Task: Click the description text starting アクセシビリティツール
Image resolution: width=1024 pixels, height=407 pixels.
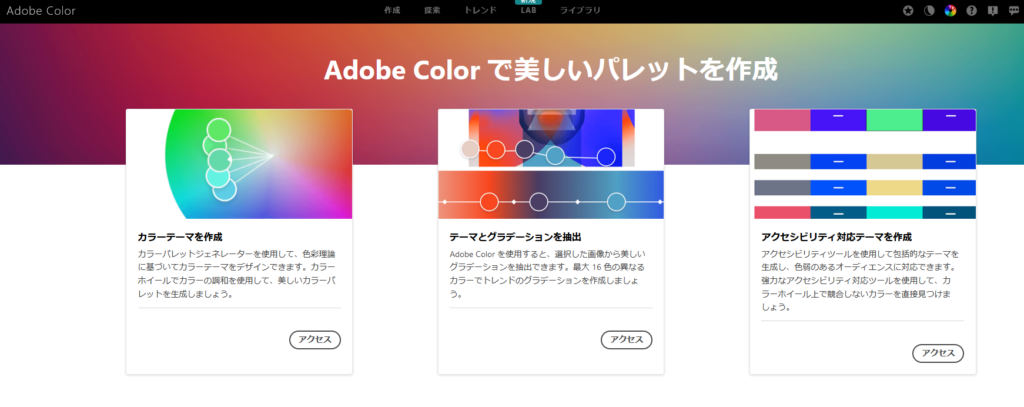Action: point(862,280)
